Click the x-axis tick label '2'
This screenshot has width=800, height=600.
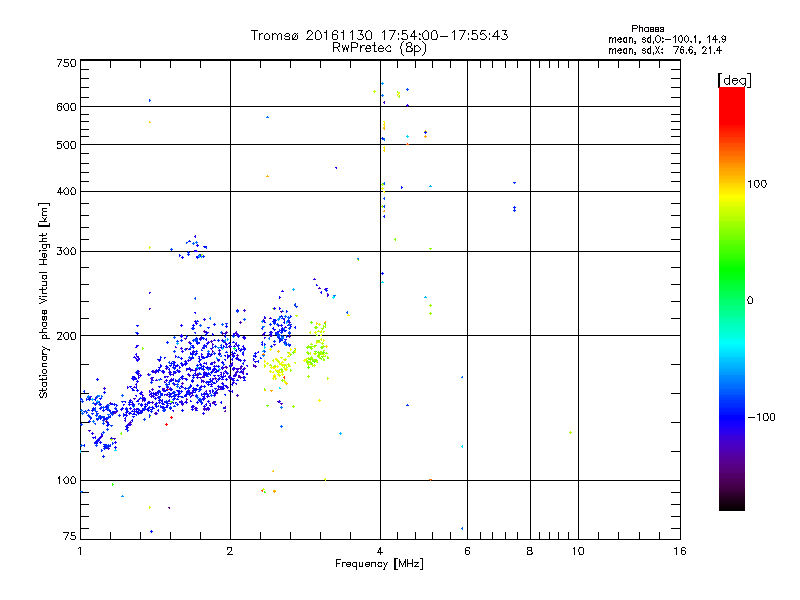230,551
